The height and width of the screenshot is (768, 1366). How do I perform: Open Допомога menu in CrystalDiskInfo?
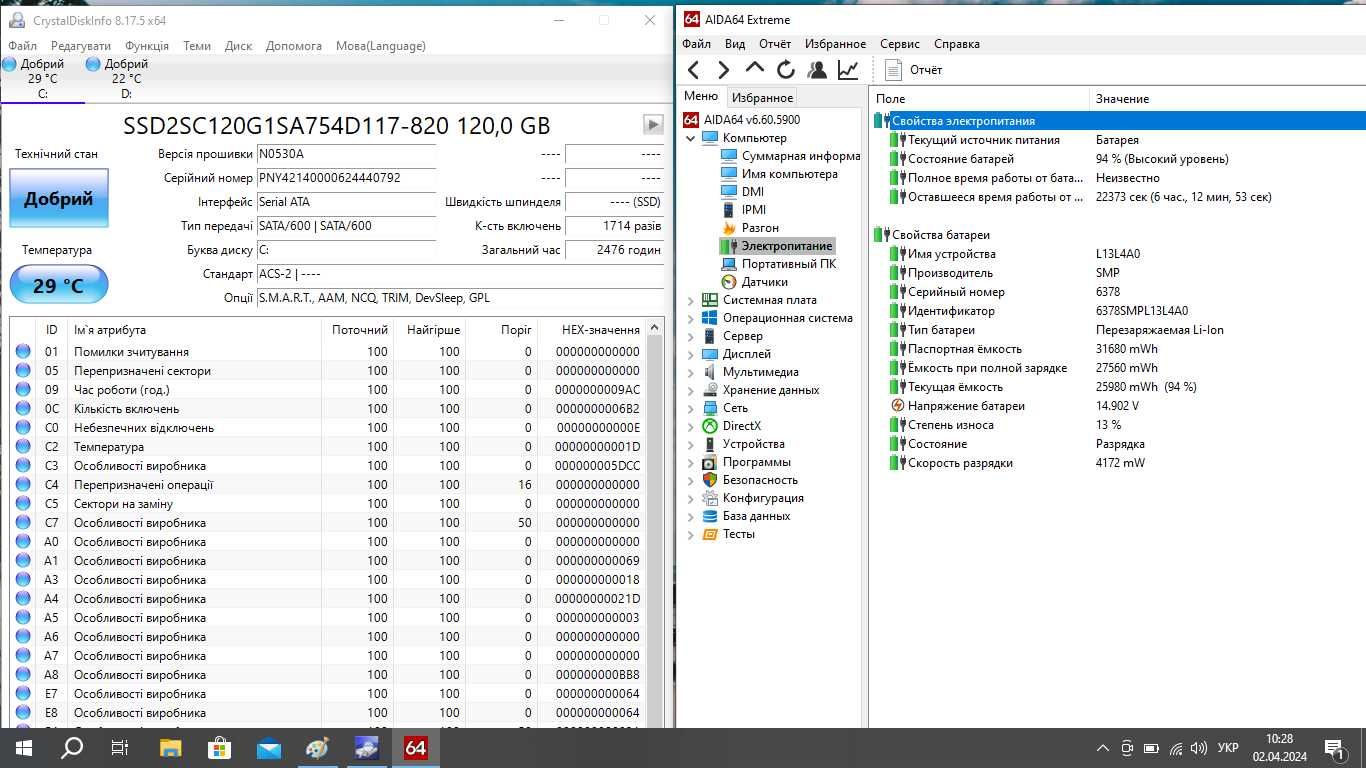[x=294, y=46]
